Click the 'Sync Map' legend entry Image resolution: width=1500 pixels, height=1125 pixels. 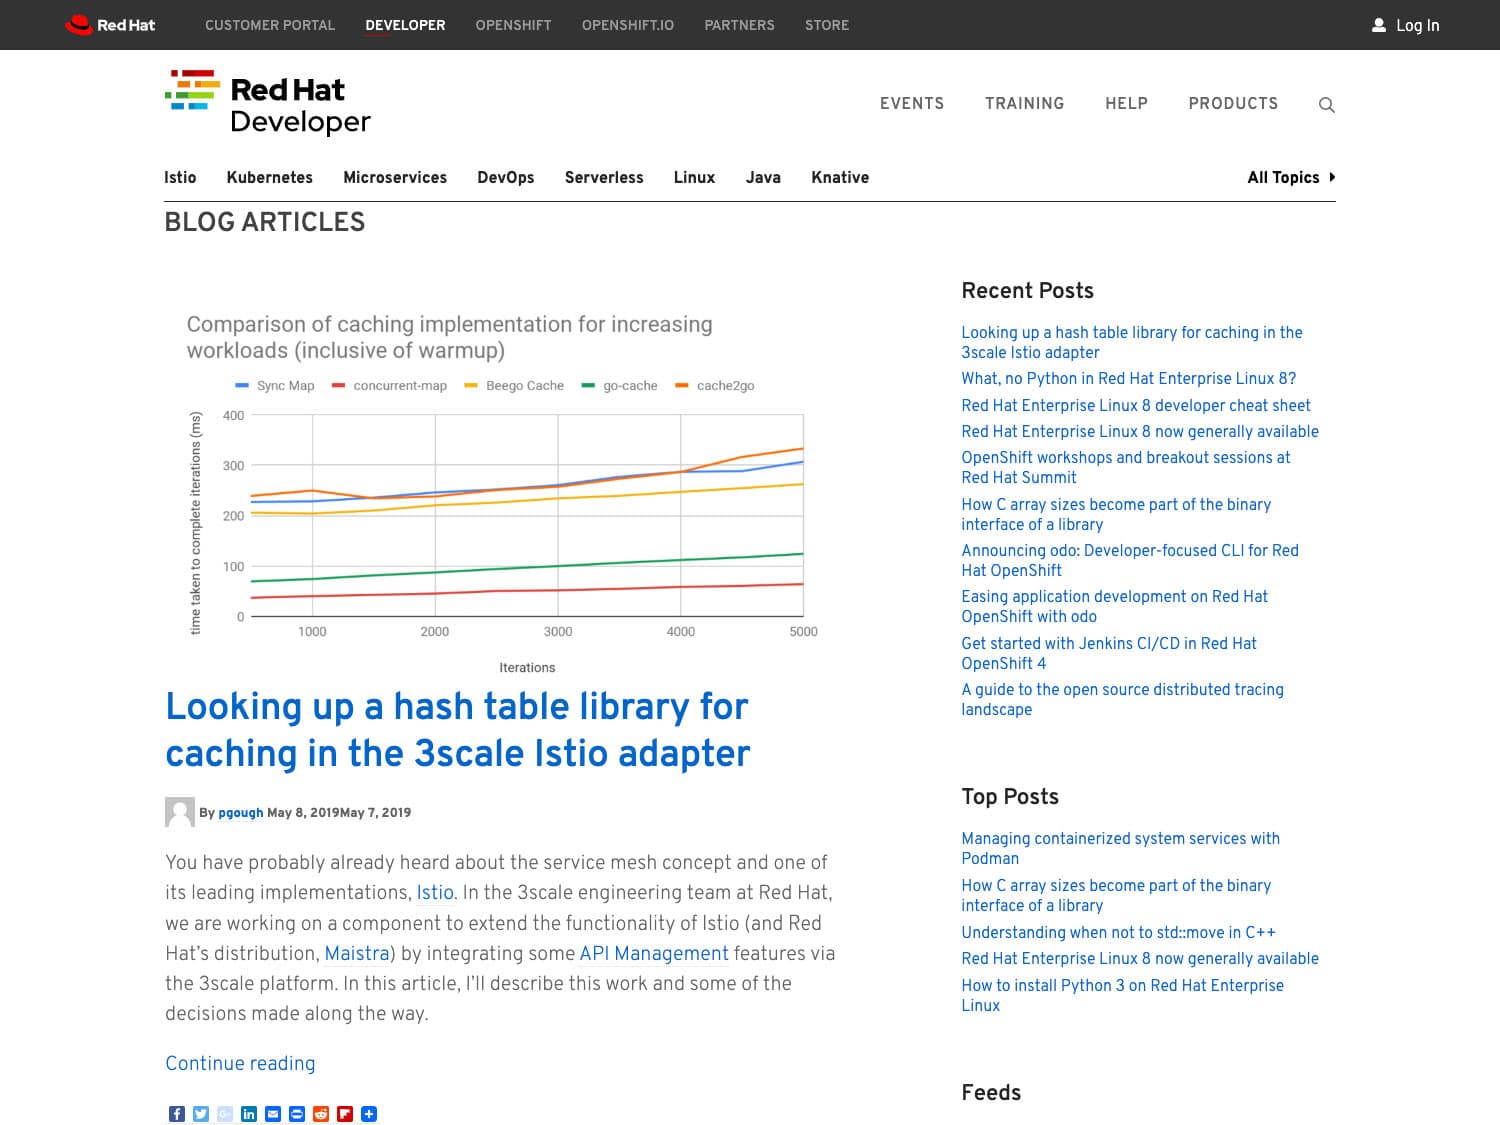(x=275, y=385)
